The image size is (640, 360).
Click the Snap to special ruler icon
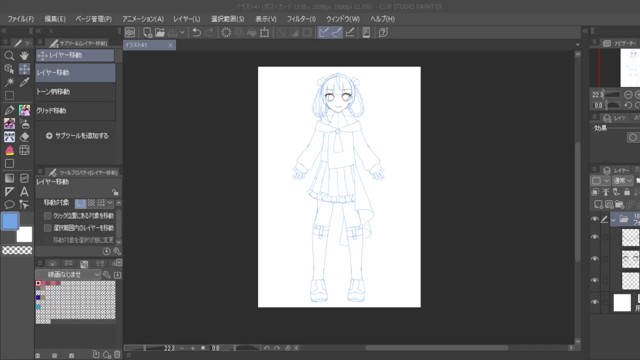point(337,33)
